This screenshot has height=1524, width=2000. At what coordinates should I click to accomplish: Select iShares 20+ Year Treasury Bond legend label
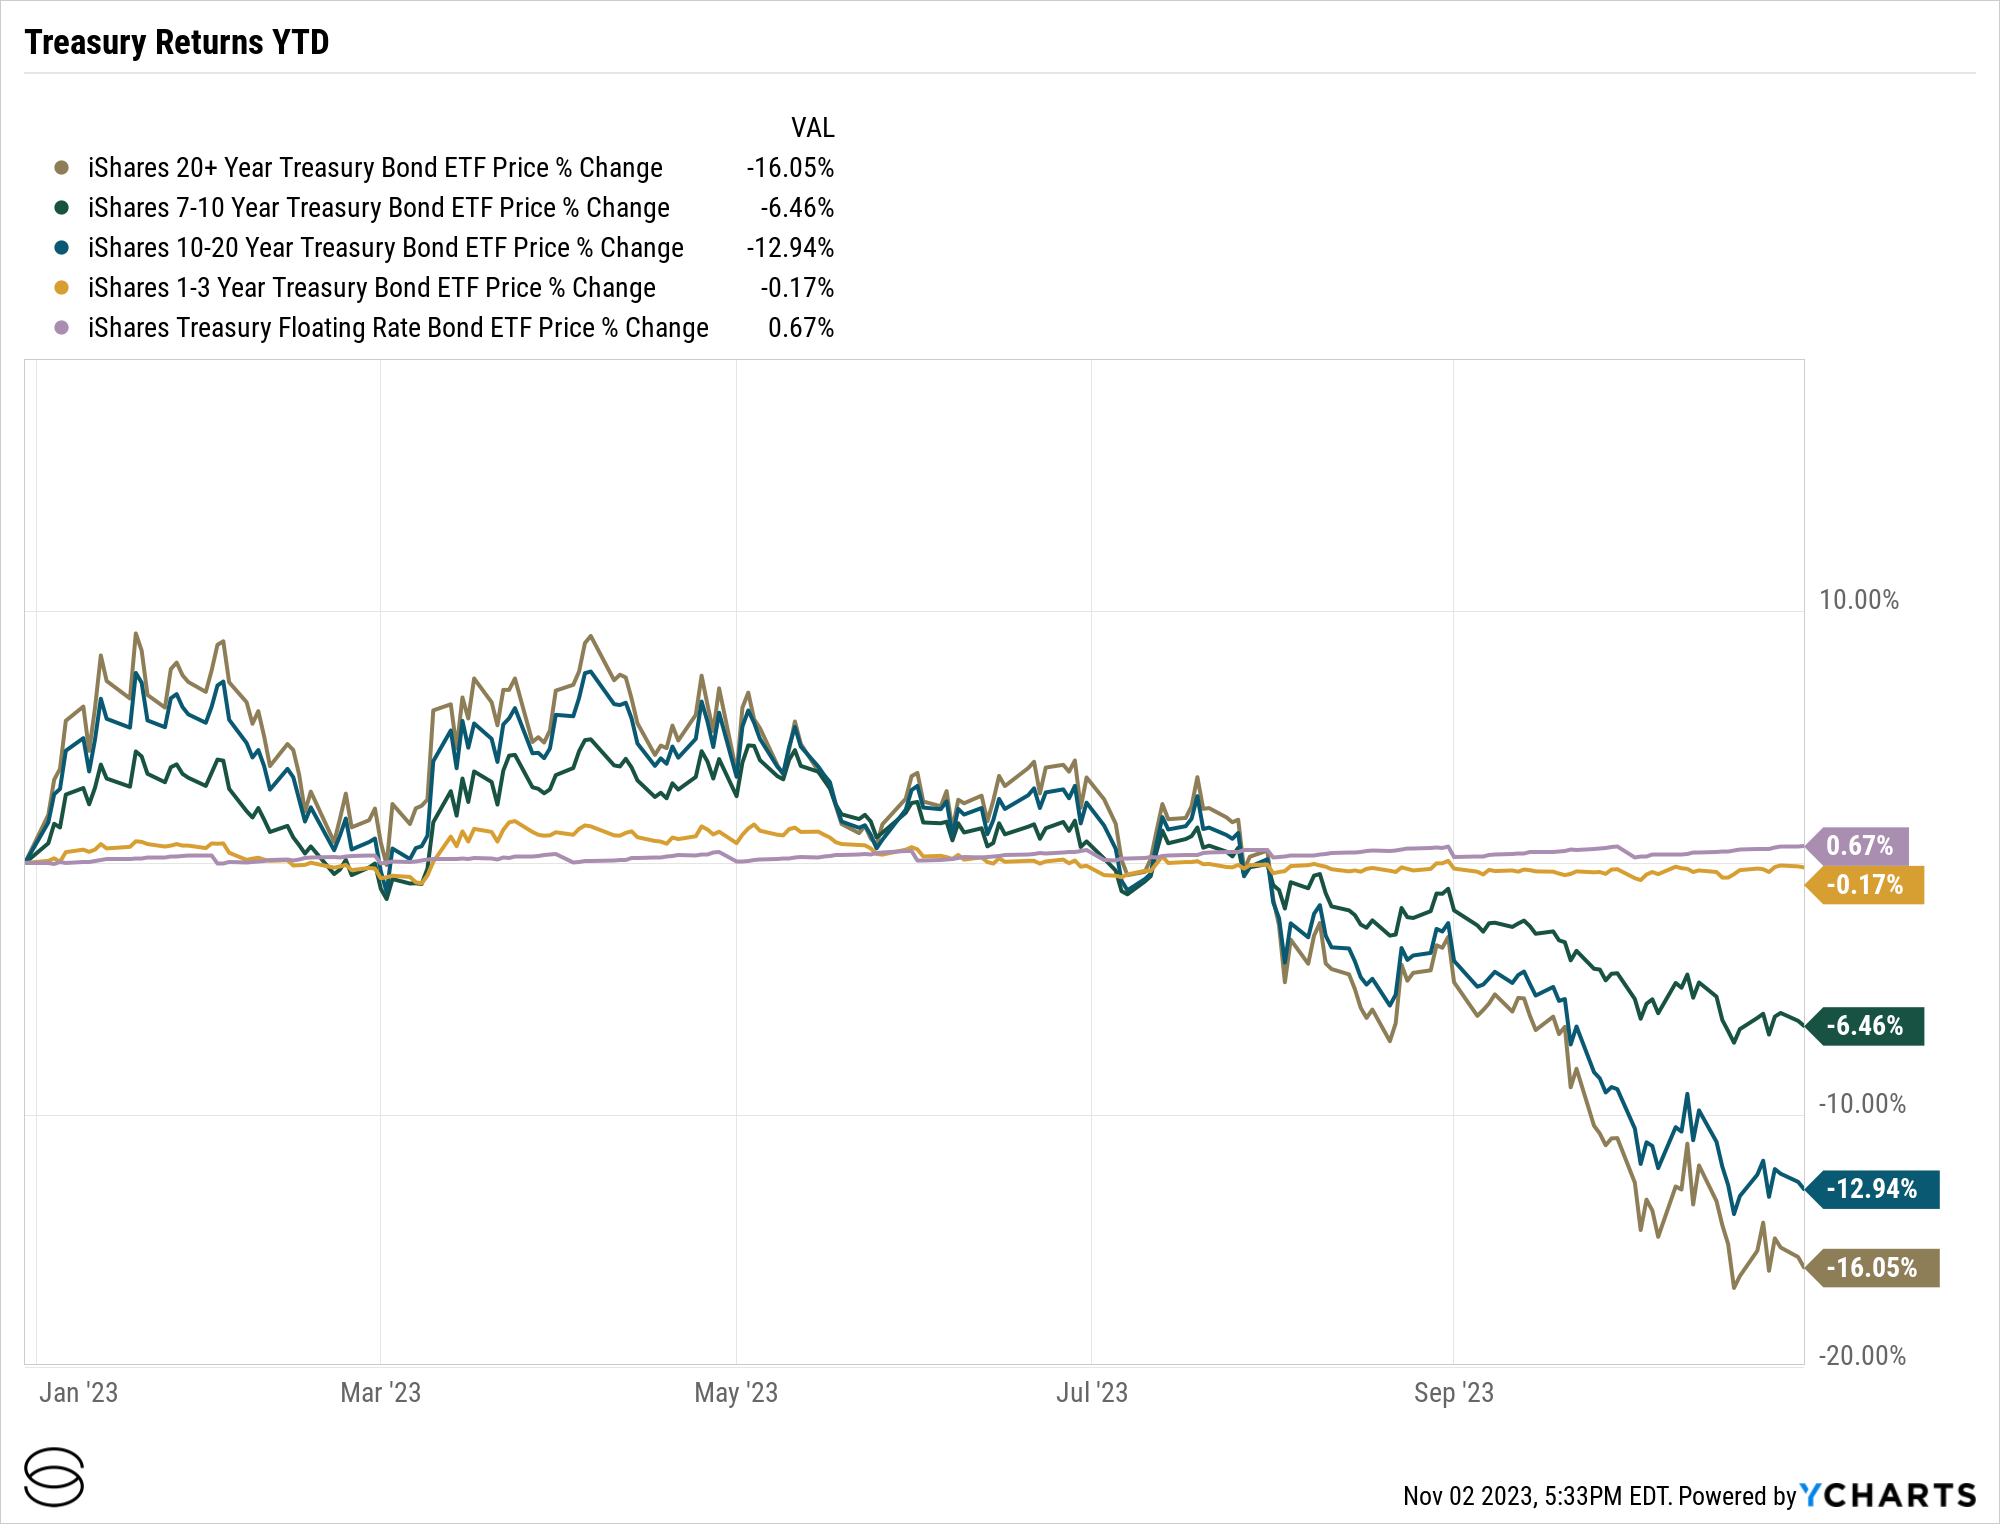pyautogui.click(x=375, y=168)
